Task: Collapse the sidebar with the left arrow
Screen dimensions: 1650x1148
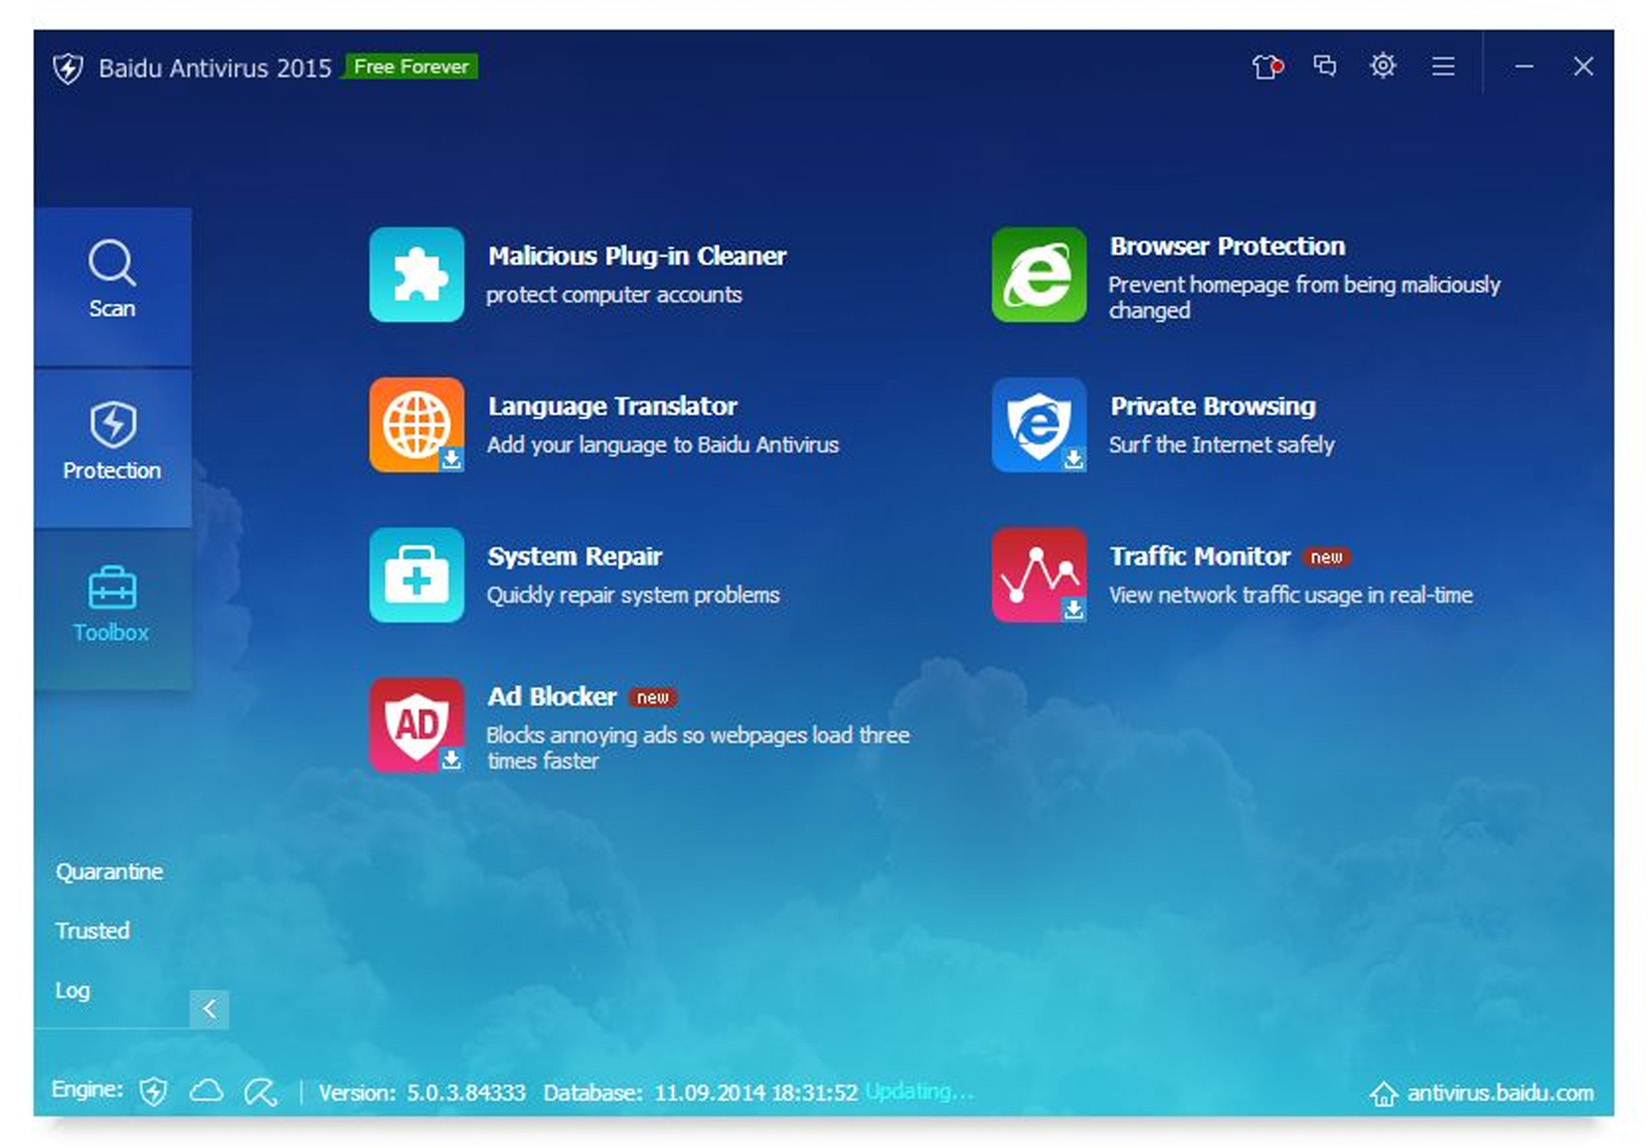Action: tap(209, 1009)
